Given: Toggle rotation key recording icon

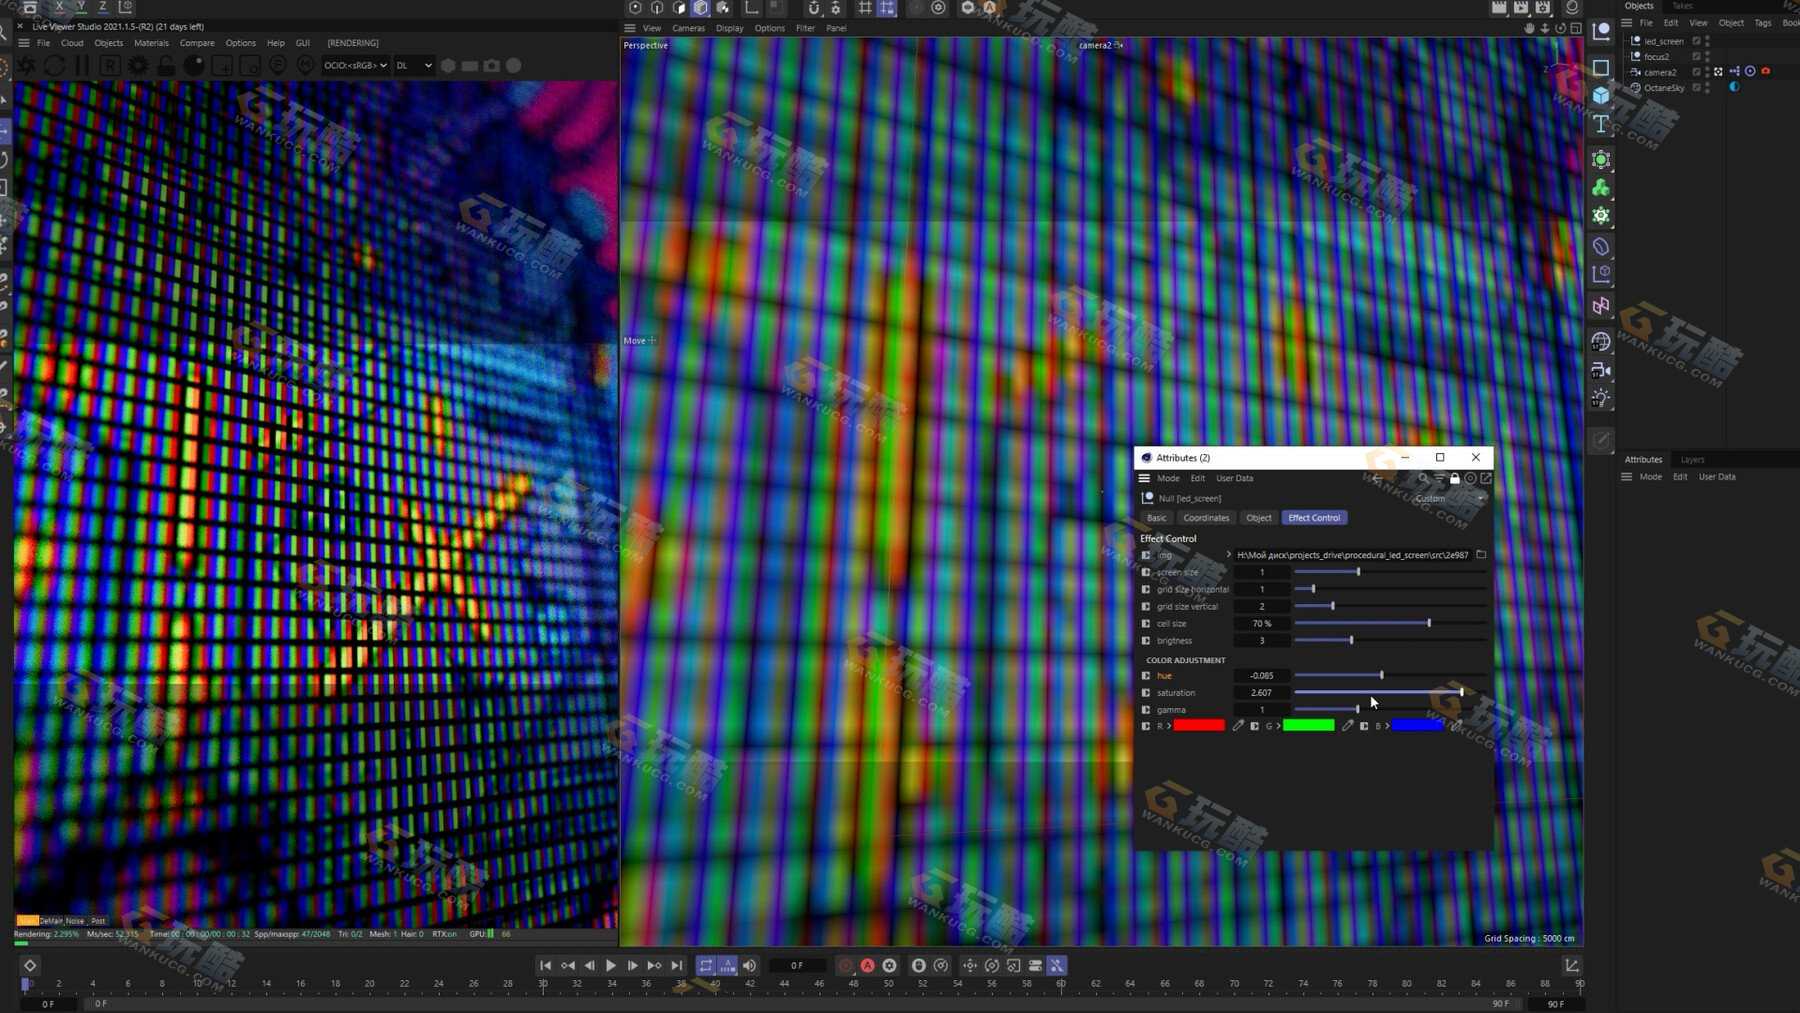Looking at the screenshot, I should click(991, 965).
